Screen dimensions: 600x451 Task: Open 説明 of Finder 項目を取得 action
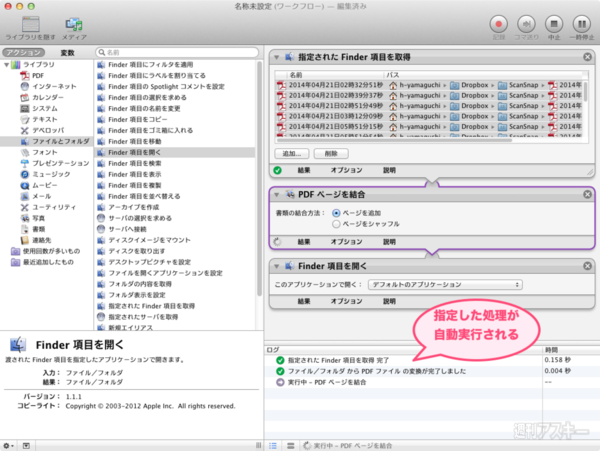(390, 170)
